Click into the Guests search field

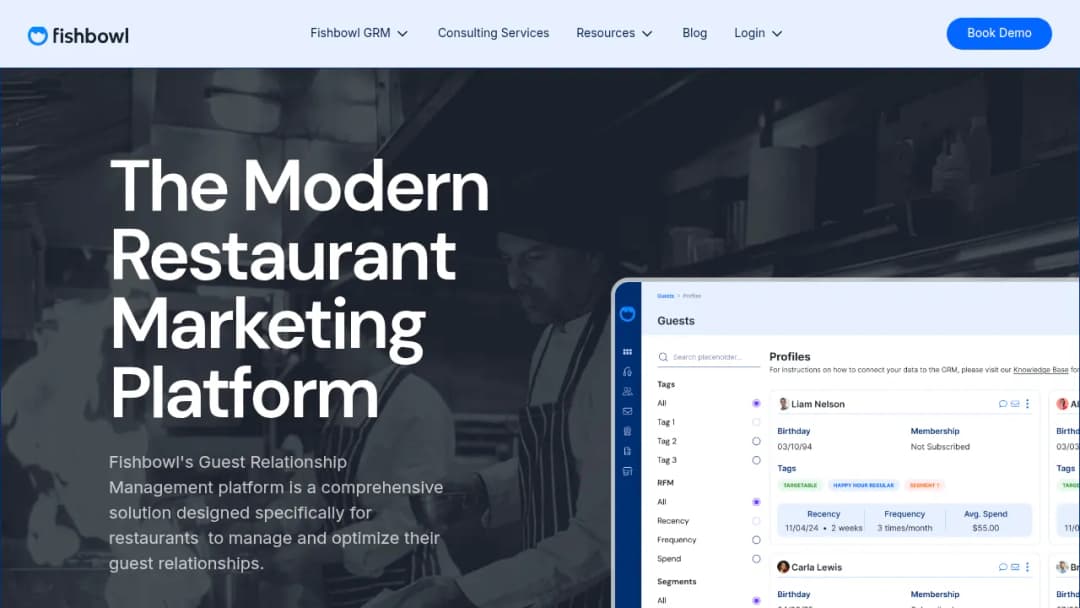[x=709, y=357]
